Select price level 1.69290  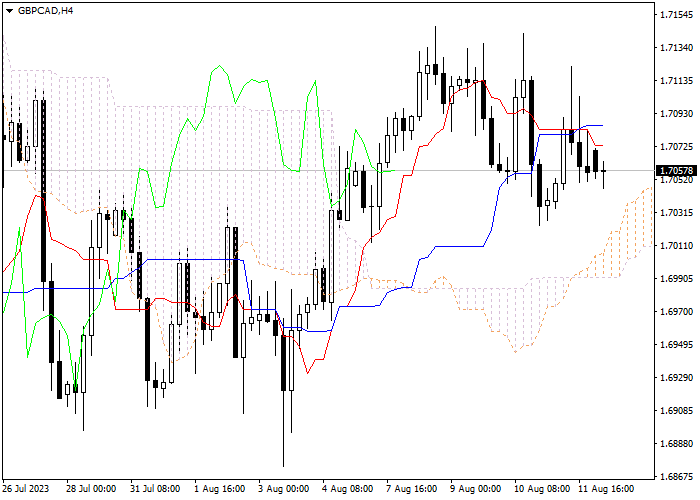(676, 378)
